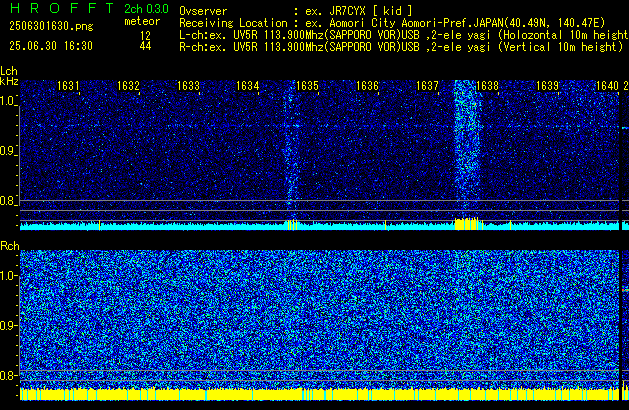Click the Receiving Location line
Viewport: 629px width, 410px height.
[392, 23]
